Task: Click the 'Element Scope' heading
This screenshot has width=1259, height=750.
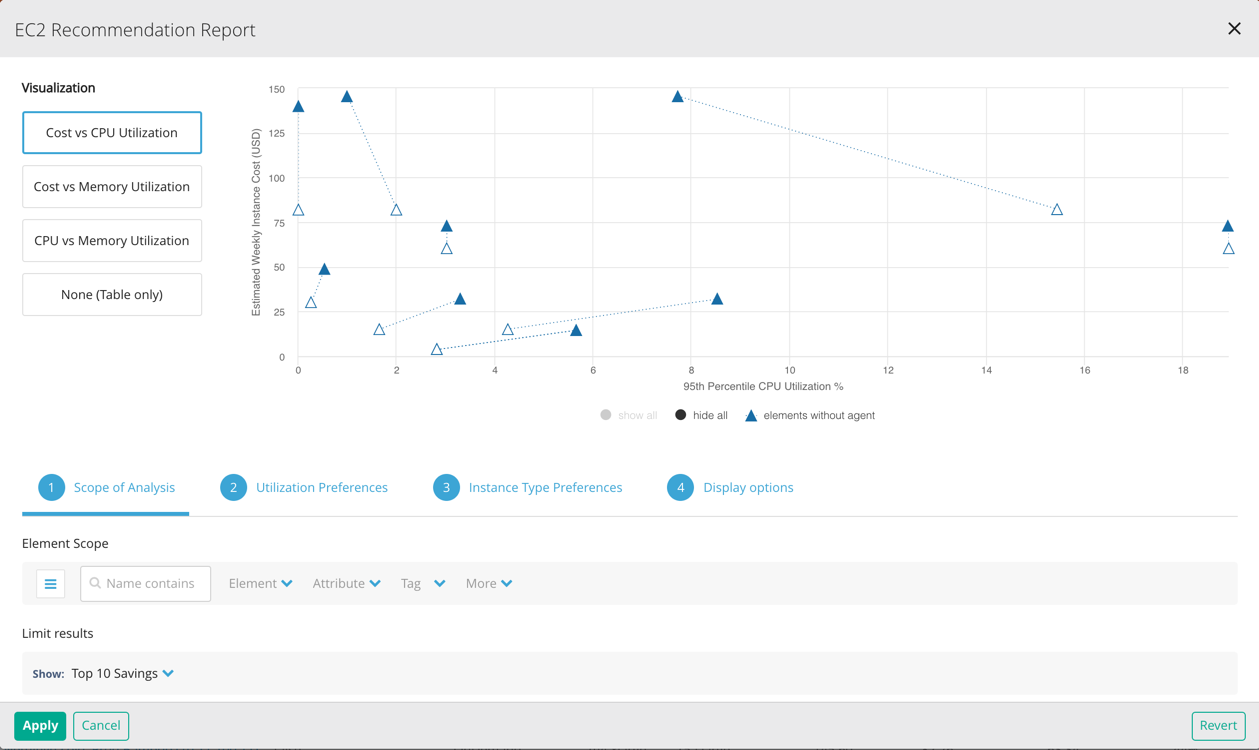Action: pyautogui.click(x=65, y=544)
